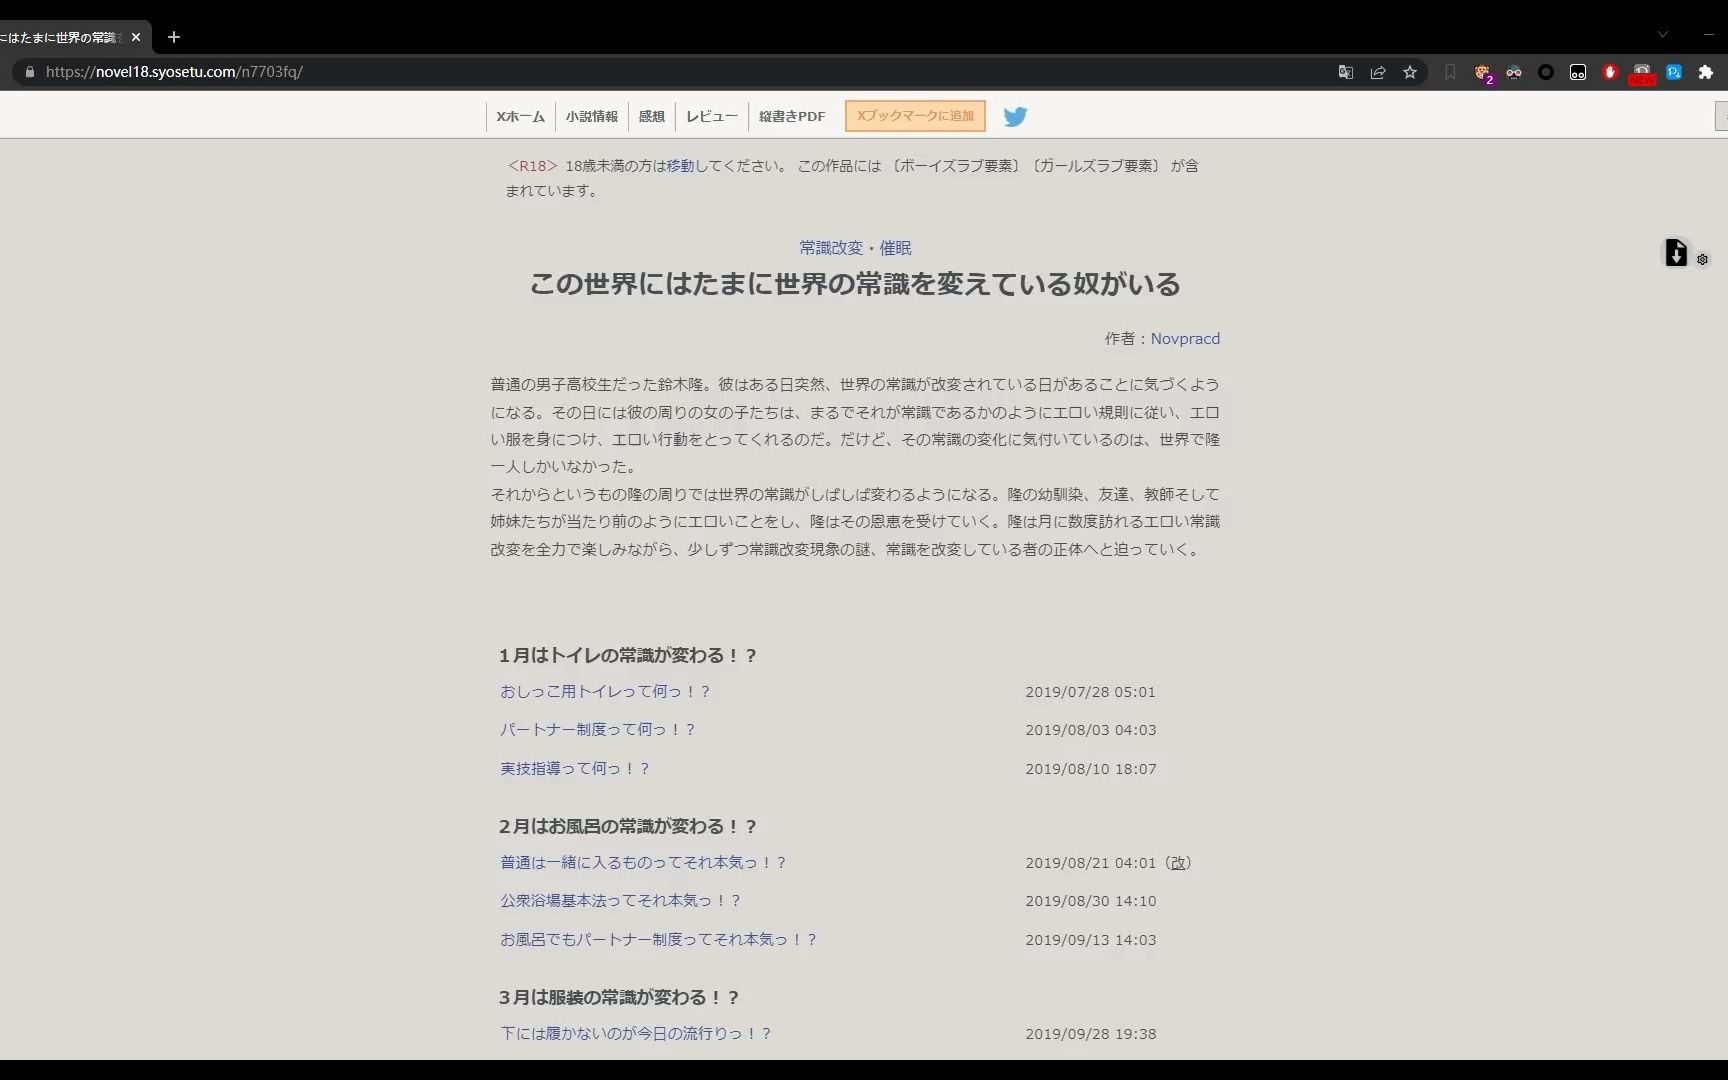The image size is (1728, 1080).
Task: Click the Xブックマークに追加 button
Action: click(915, 116)
